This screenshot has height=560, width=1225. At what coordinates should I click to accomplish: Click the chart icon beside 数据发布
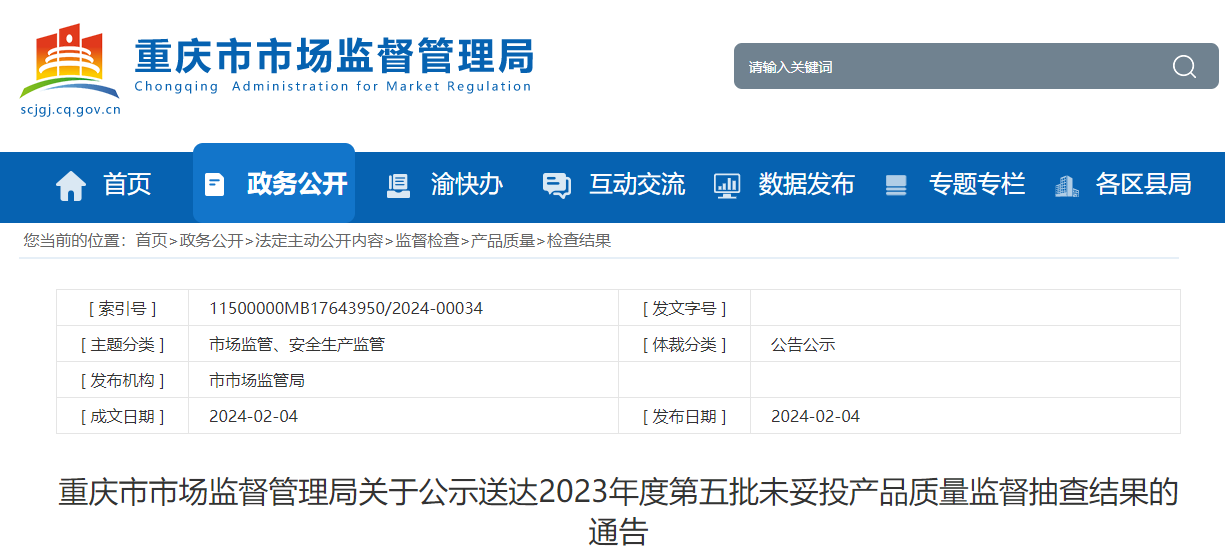[726, 185]
